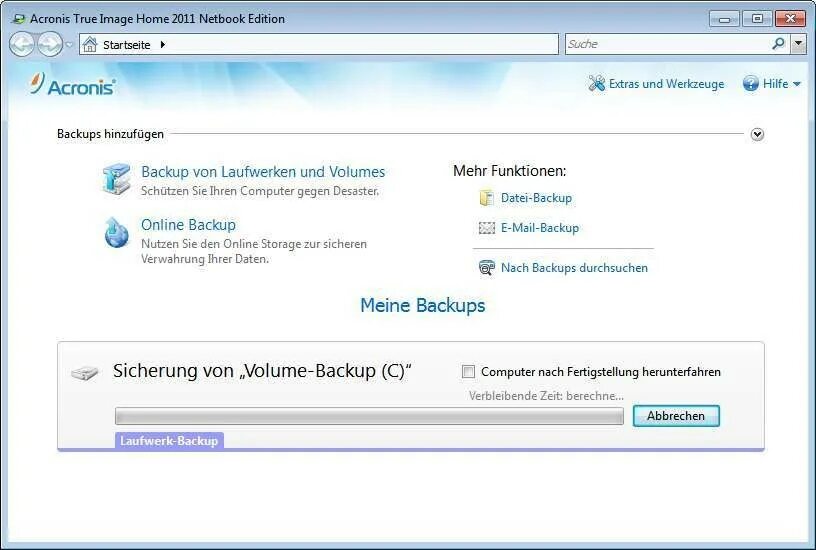Click the backup progress bar
This screenshot has height=550, width=816.
click(369, 416)
